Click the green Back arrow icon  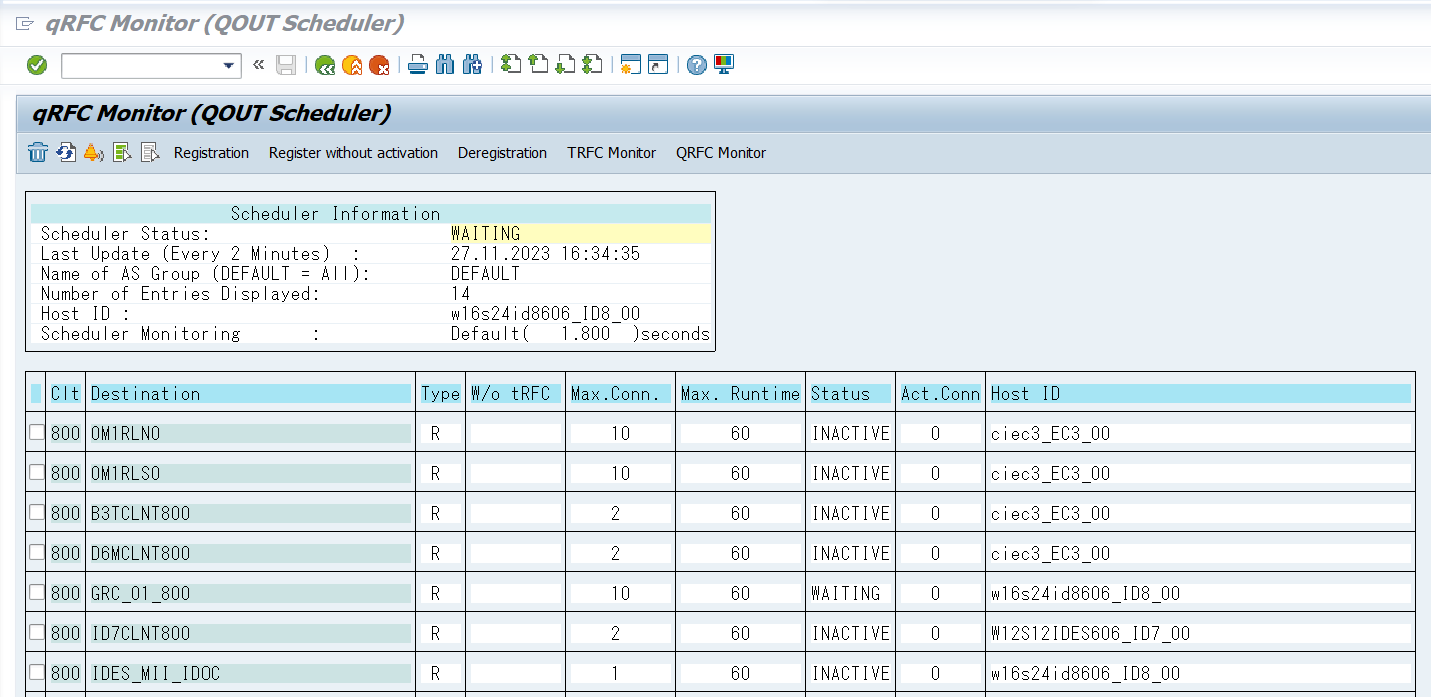point(324,65)
